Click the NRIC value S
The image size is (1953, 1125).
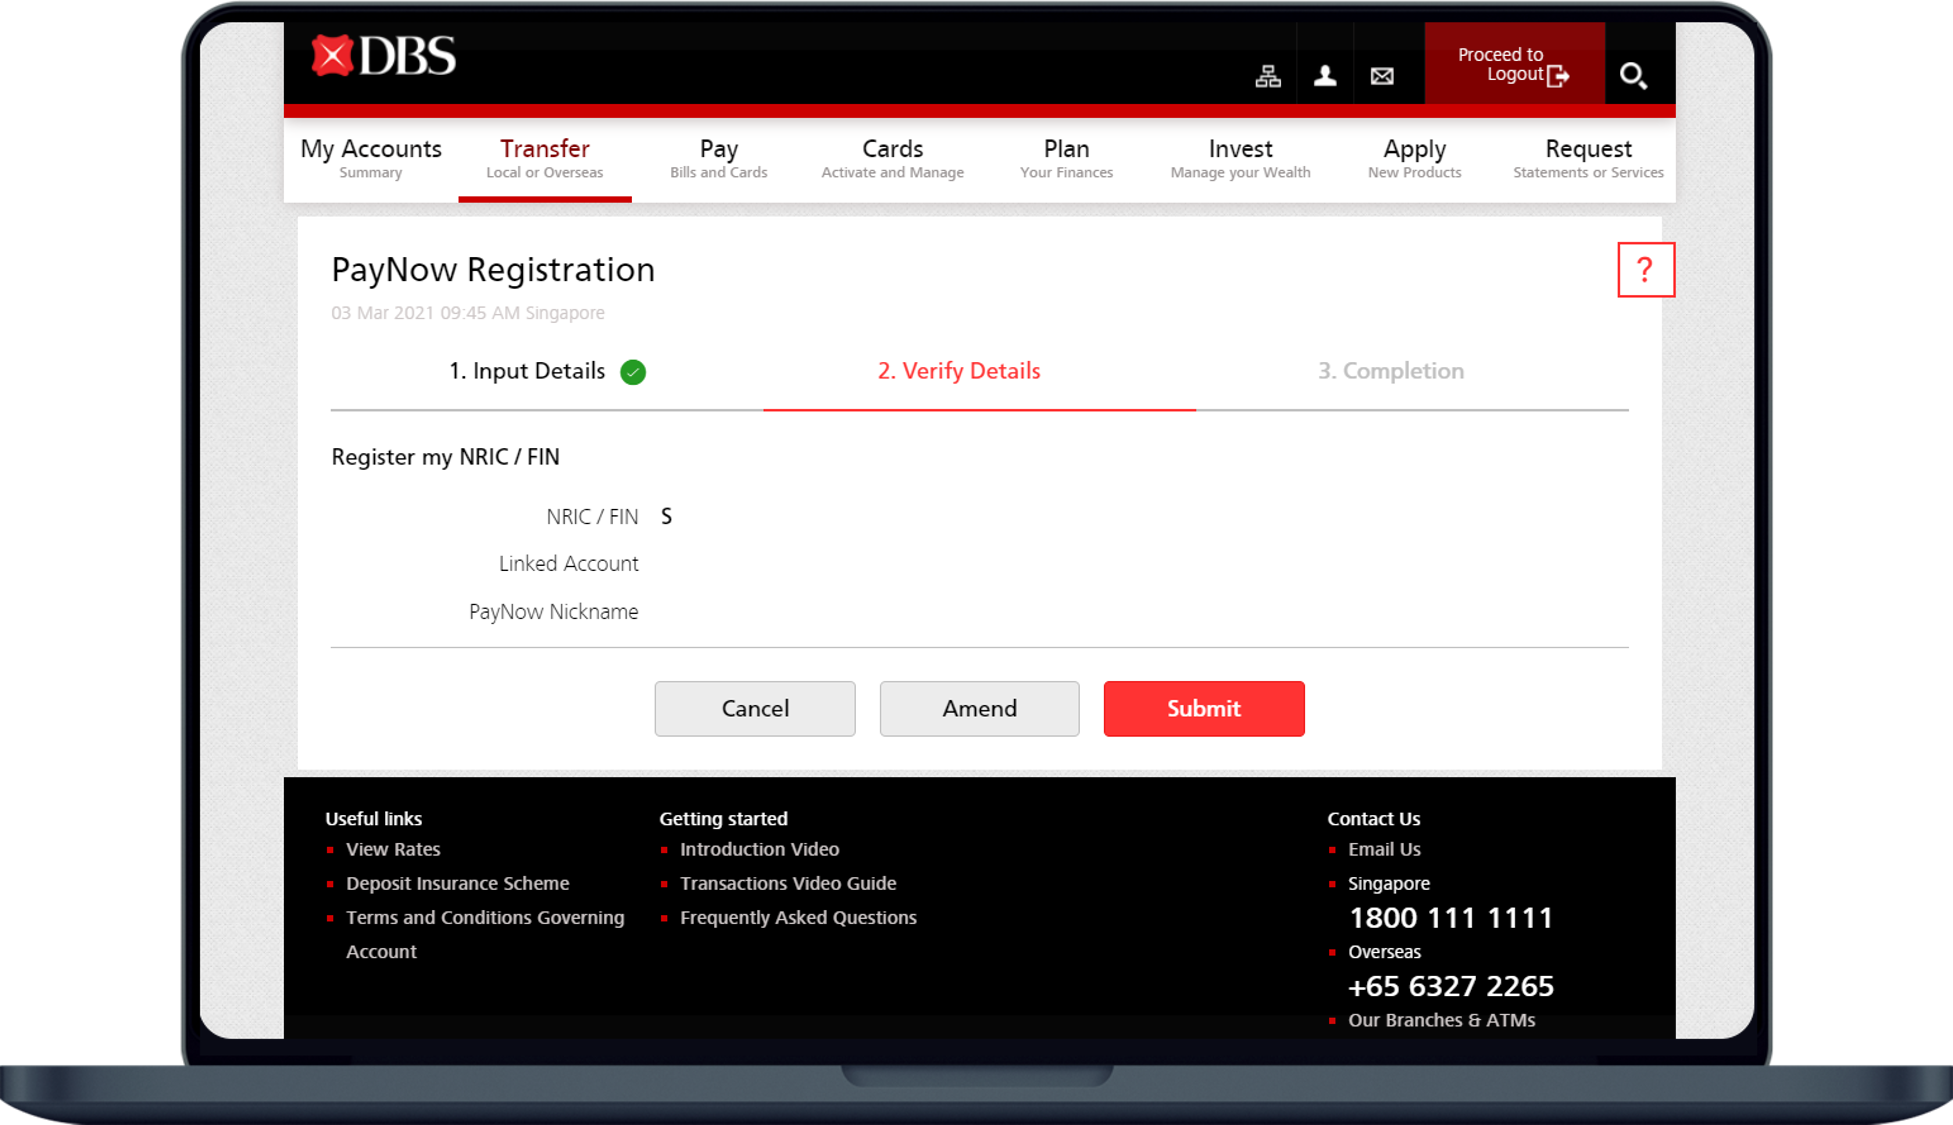[x=666, y=517]
